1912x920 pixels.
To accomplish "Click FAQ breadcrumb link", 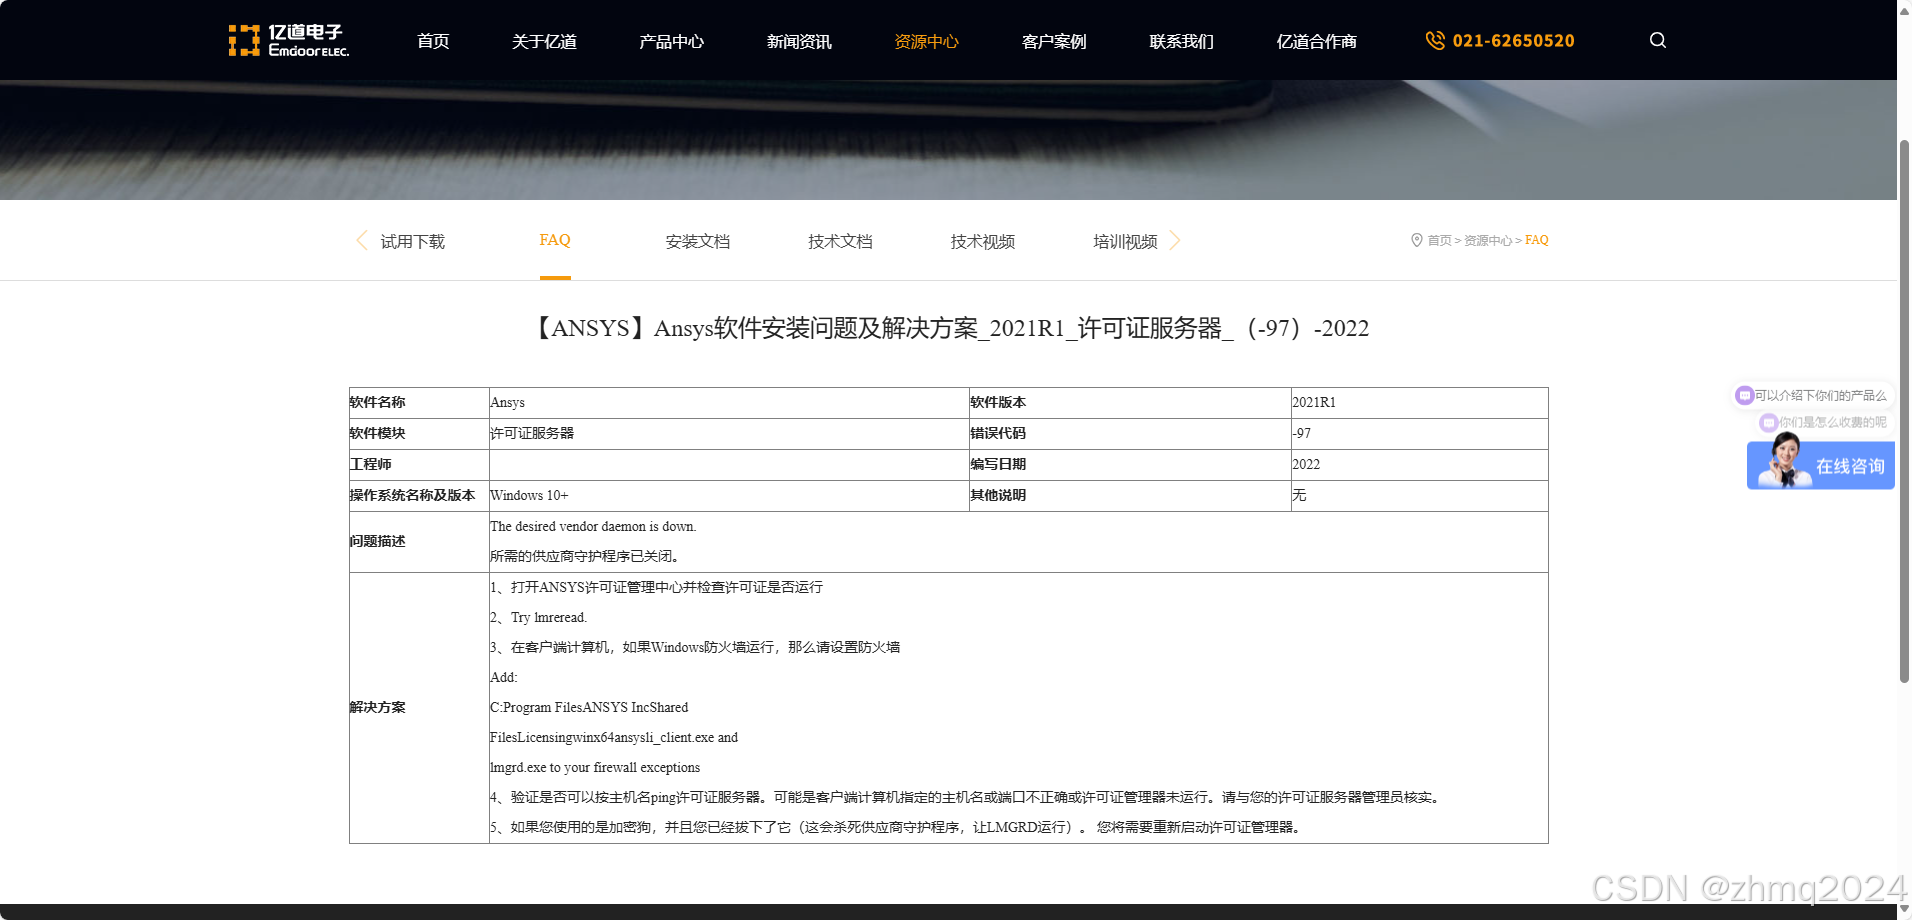I will coord(1536,240).
